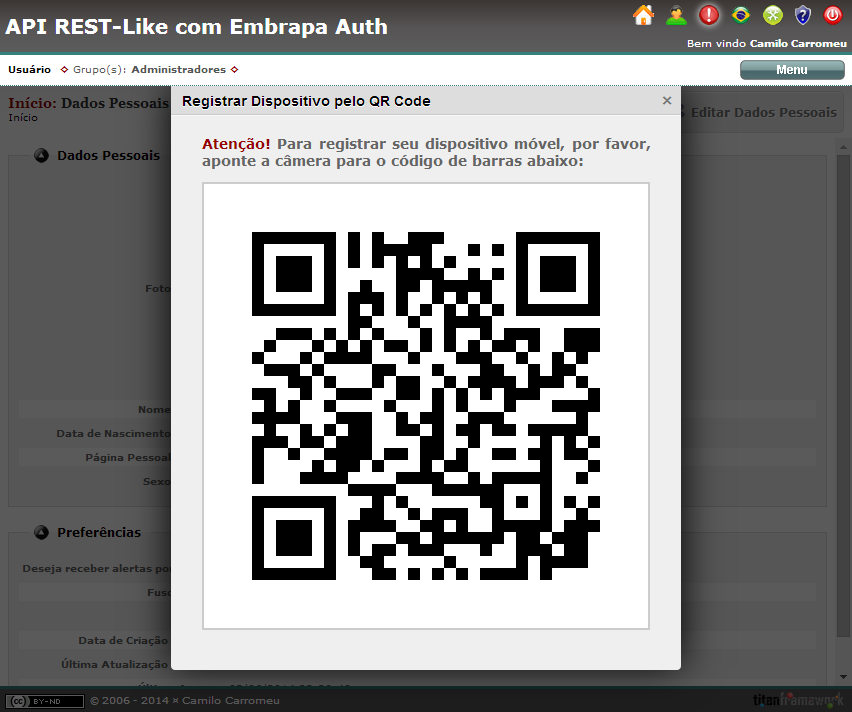Click the Início breadcrumb text
The height and width of the screenshot is (712, 852).
pos(23,117)
